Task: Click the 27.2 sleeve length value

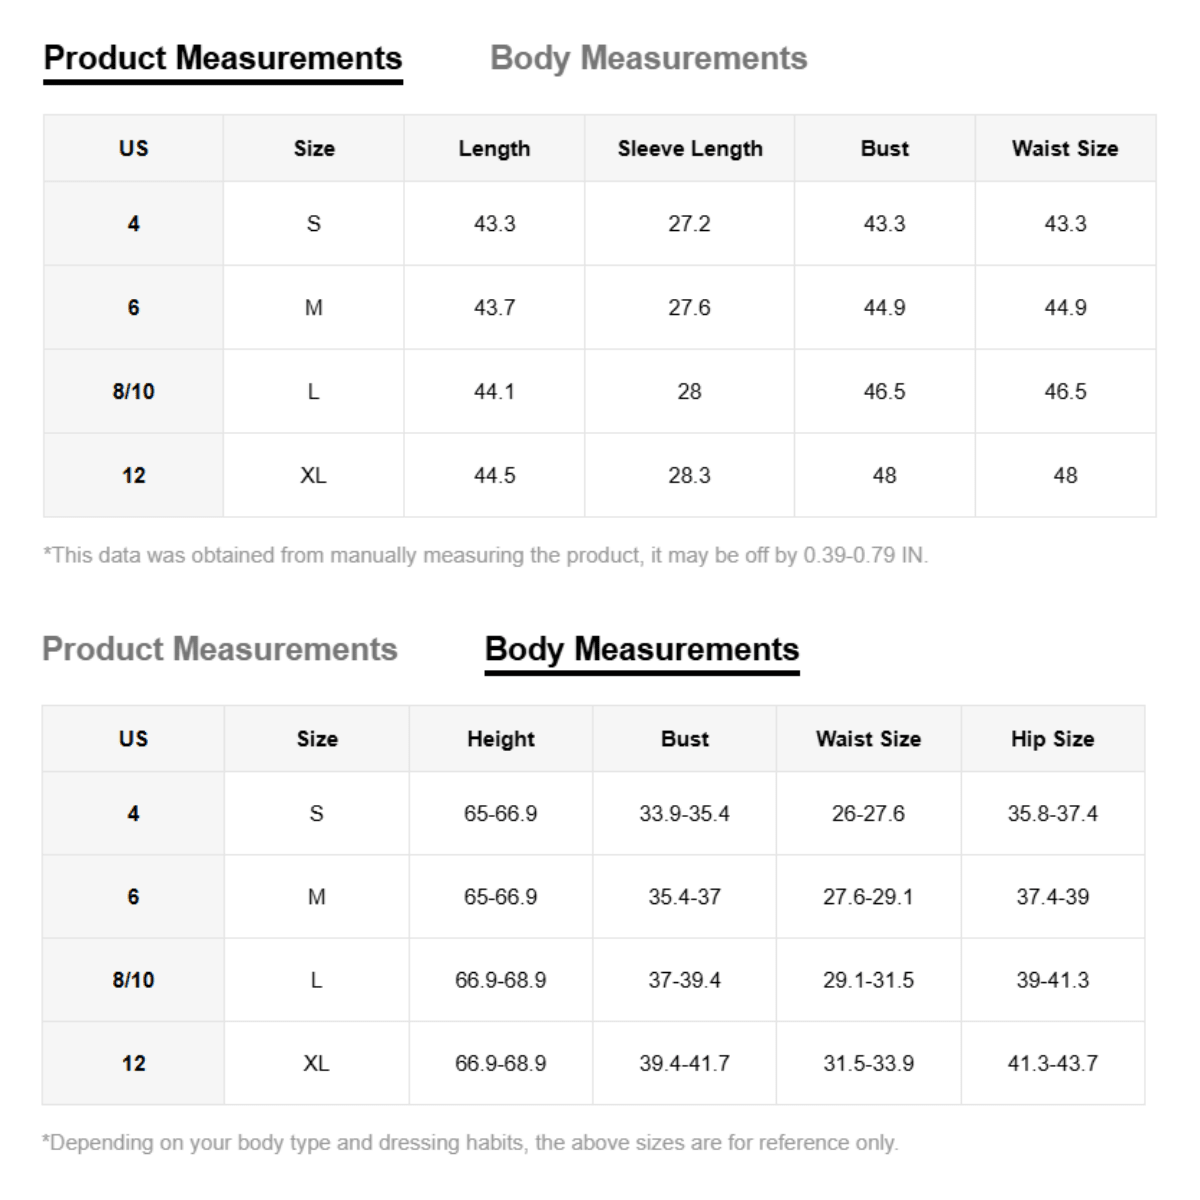Action: 690,224
